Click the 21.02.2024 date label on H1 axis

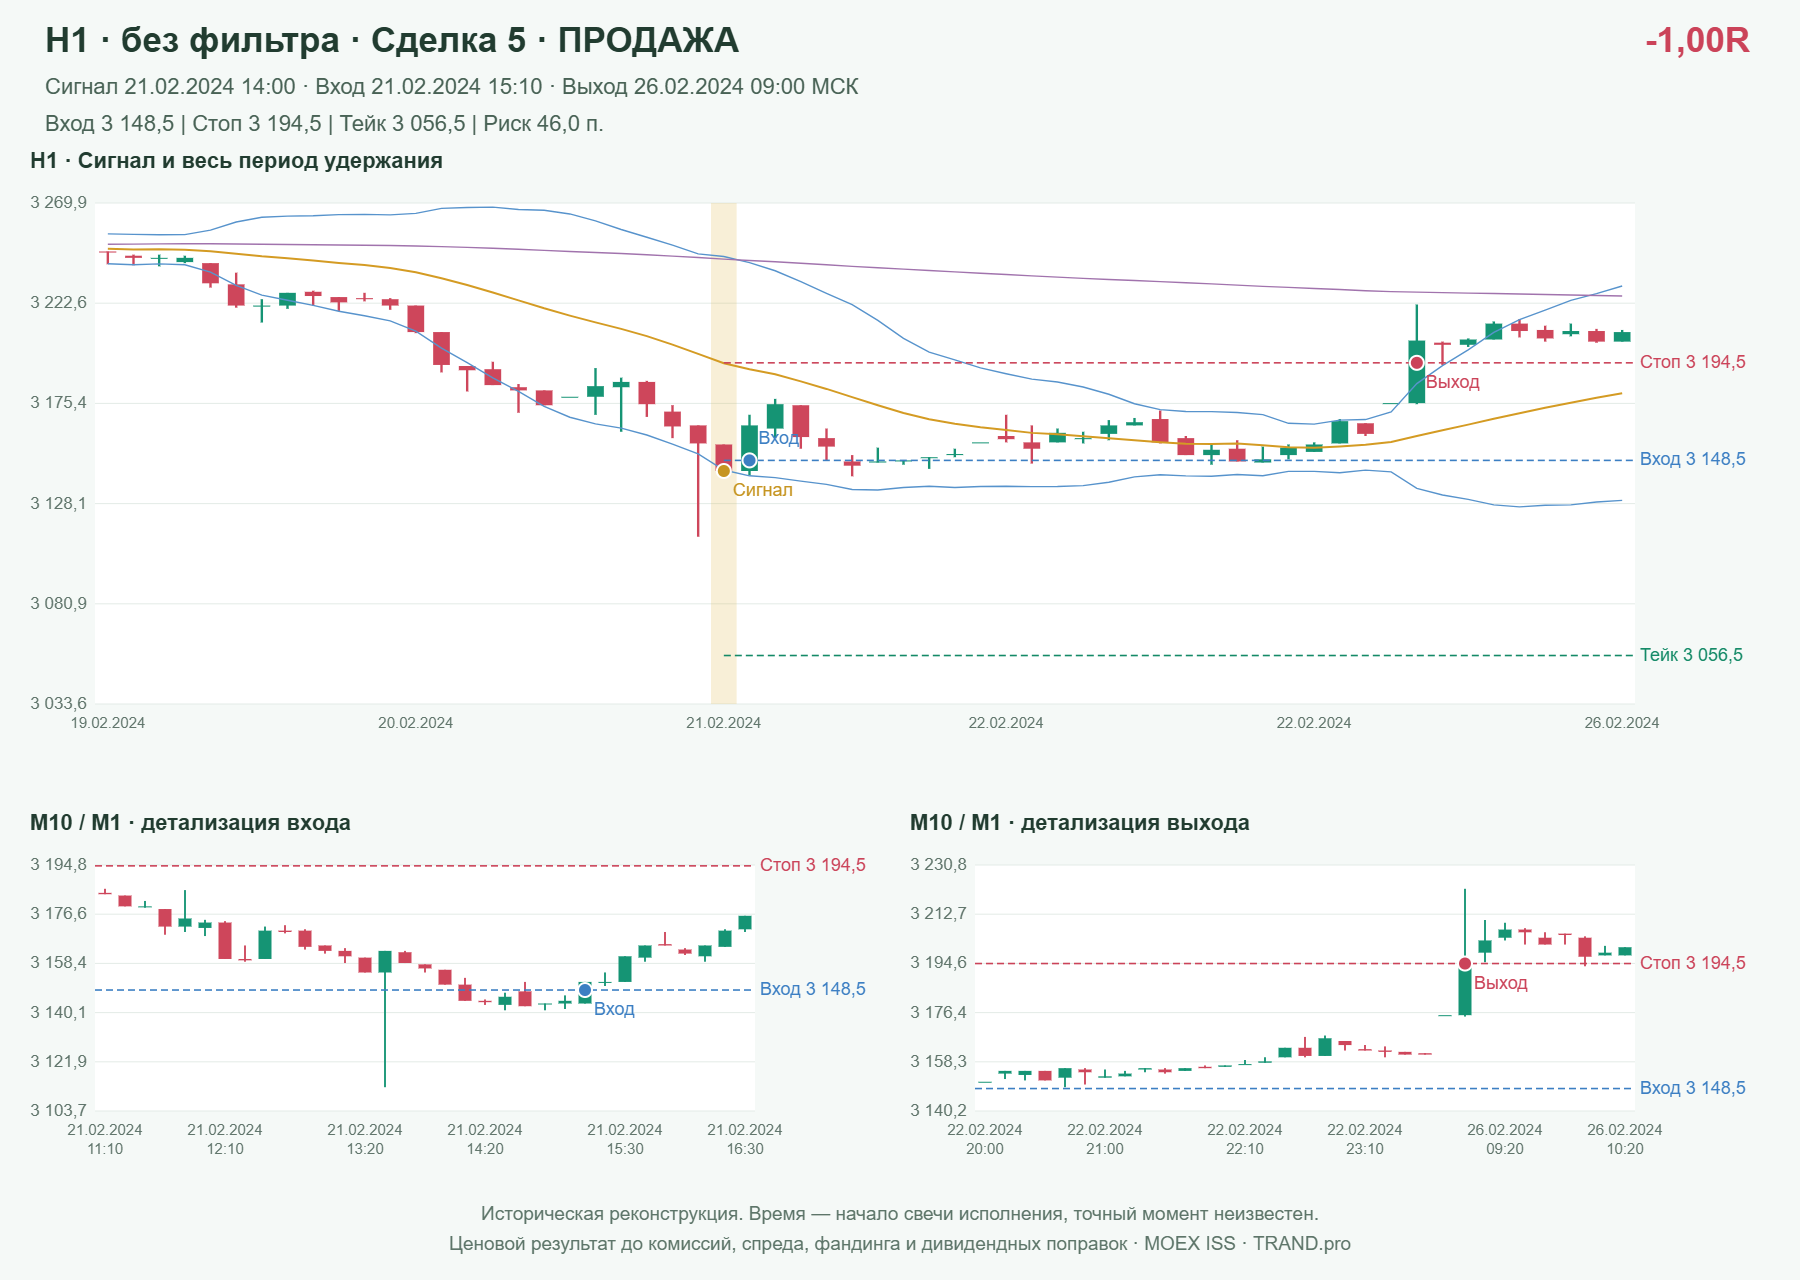pos(723,723)
